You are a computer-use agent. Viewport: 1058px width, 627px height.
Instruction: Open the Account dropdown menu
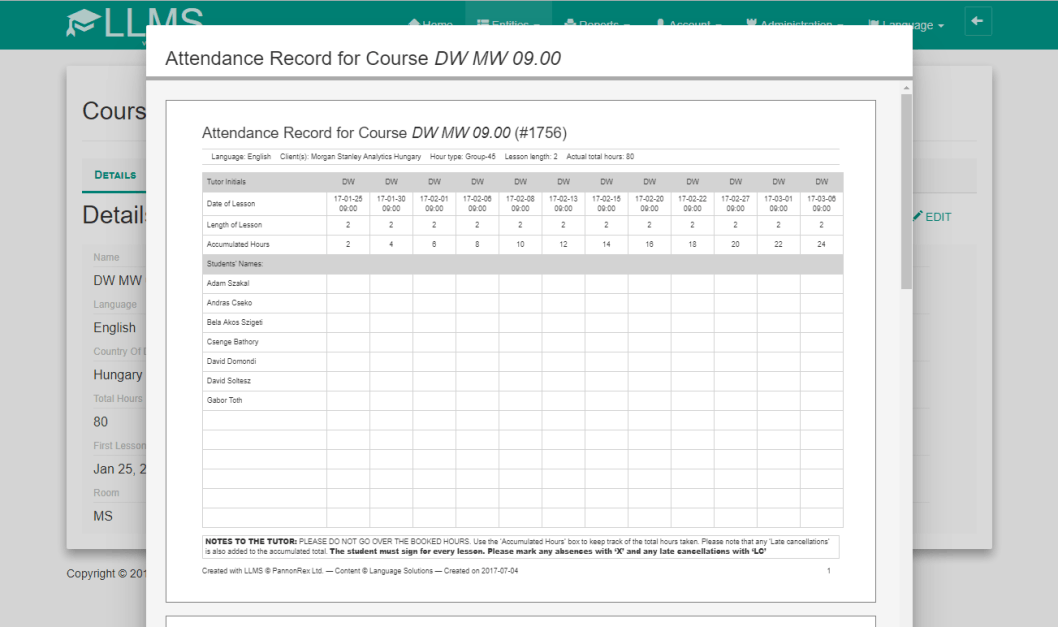coord(689,24)
